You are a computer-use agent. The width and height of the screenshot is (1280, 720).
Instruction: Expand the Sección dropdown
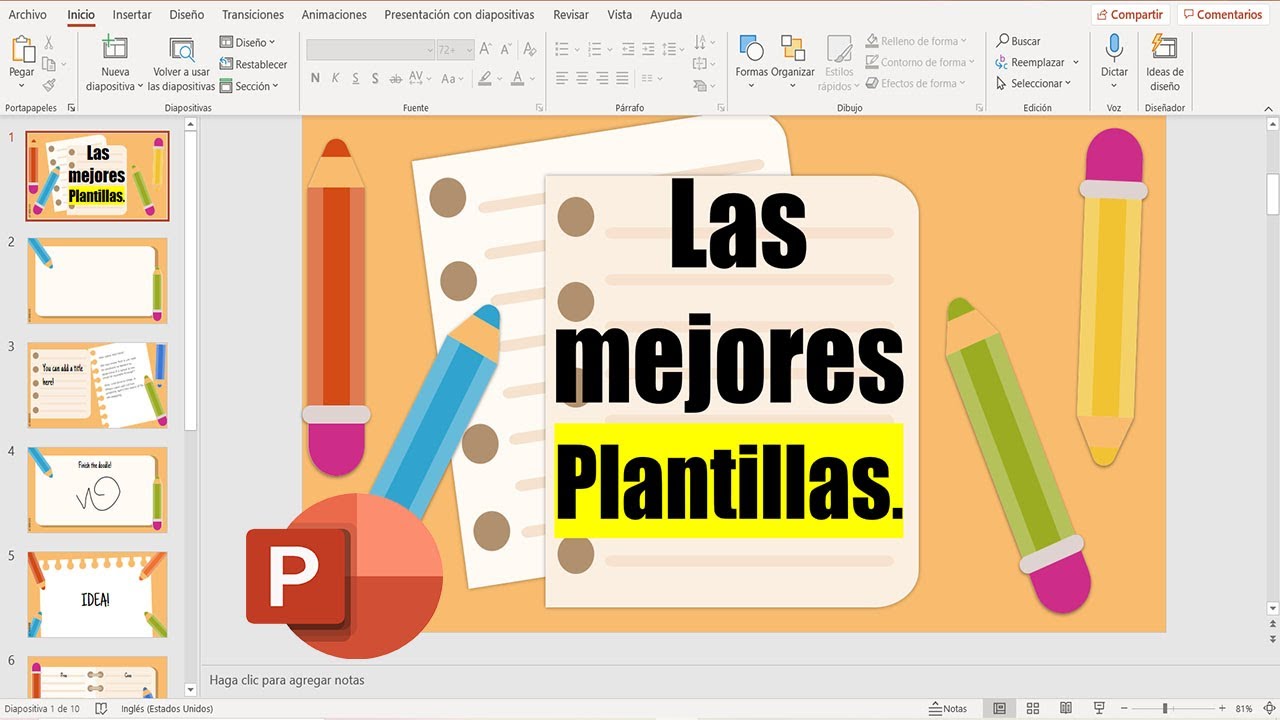tap(247, 86)
